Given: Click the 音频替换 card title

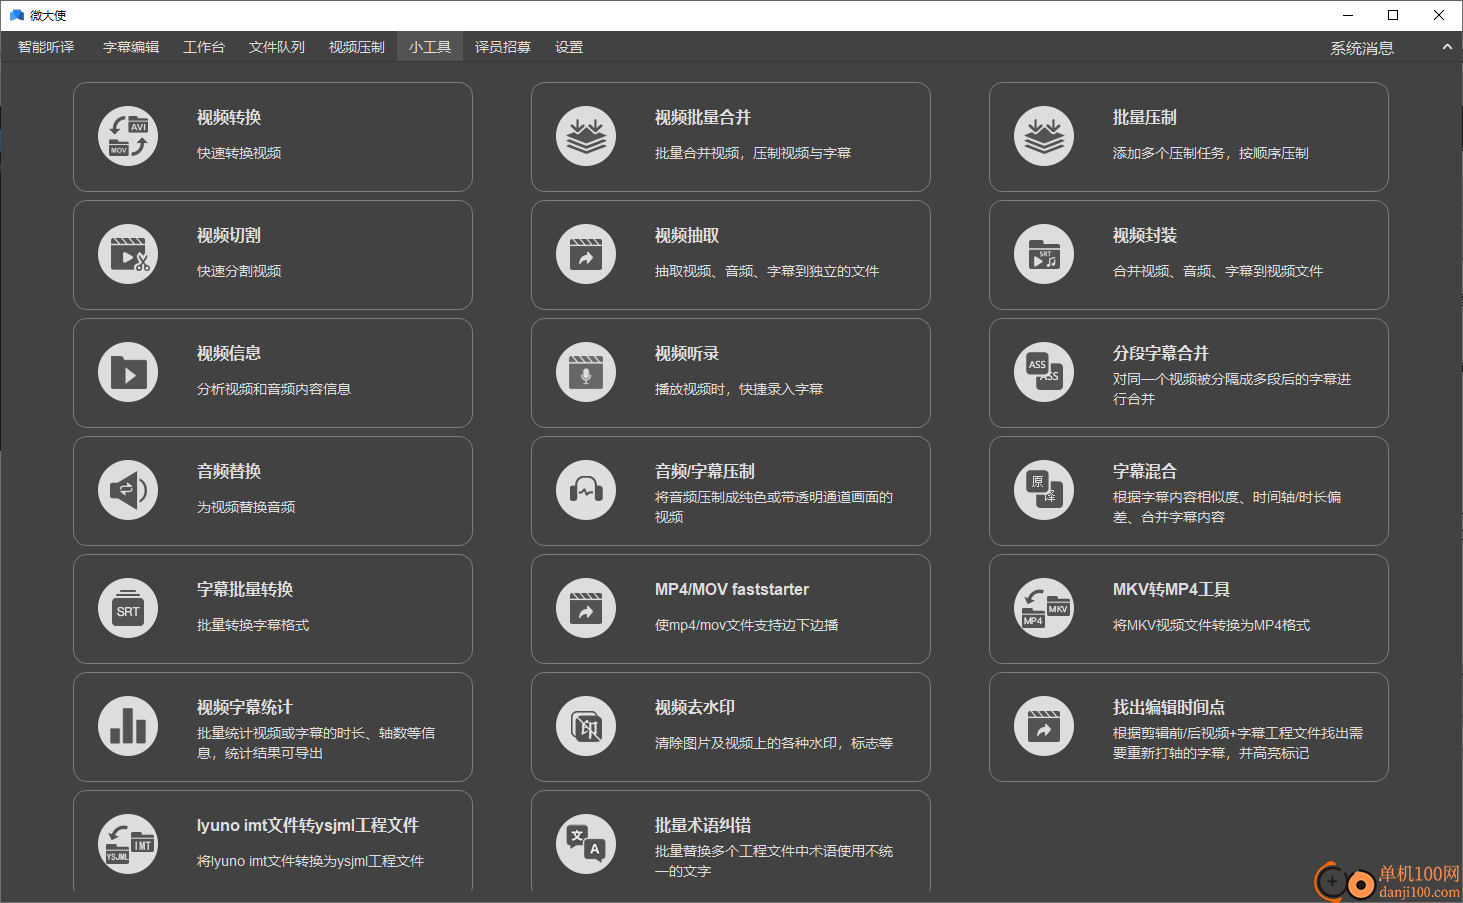Looking at the screenshot, I should 229,472.
